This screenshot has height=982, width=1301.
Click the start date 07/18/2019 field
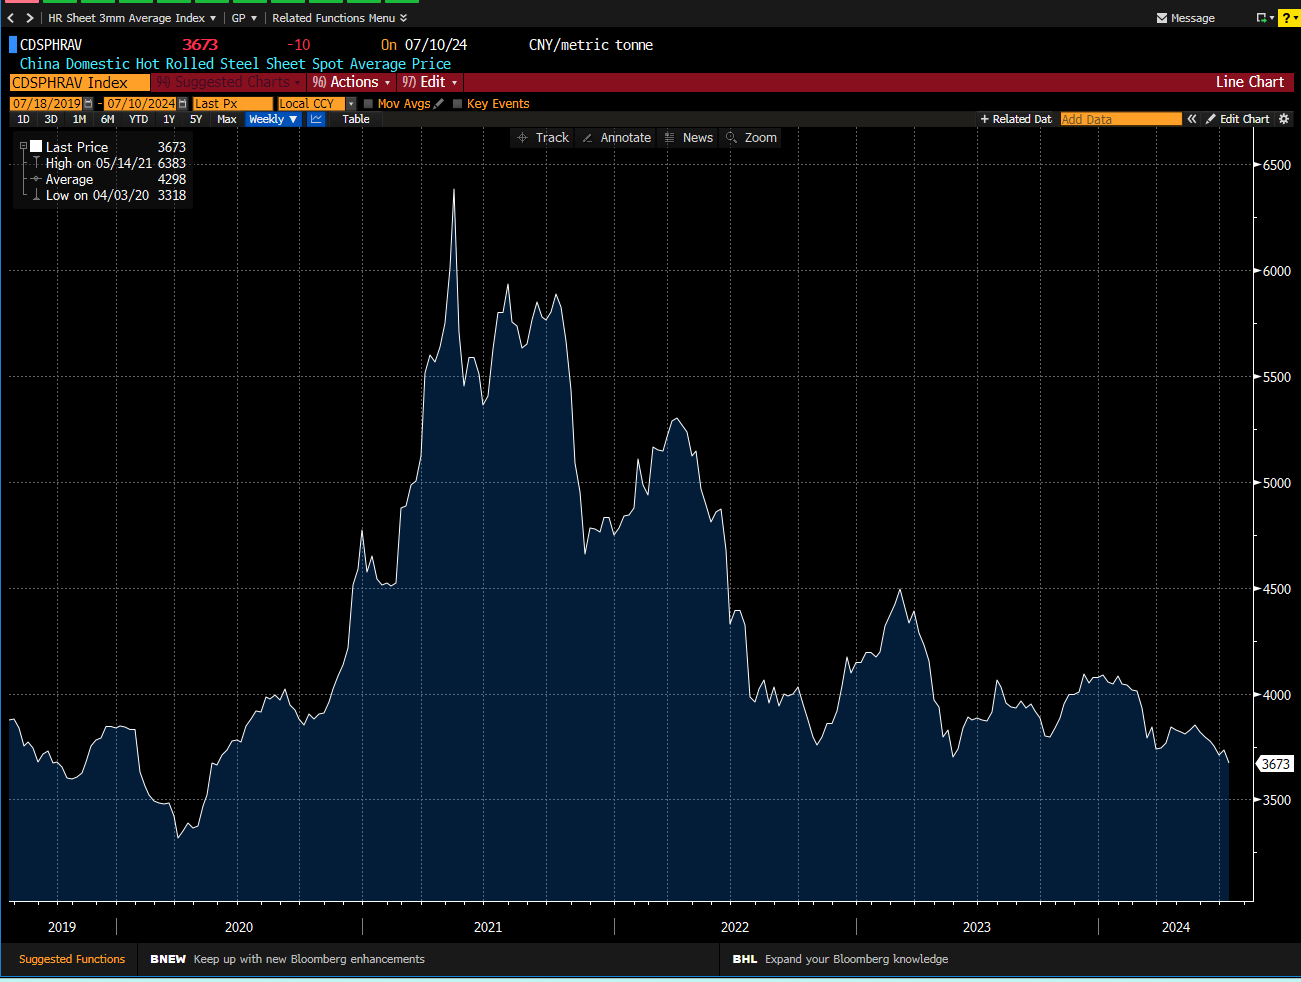(46, 104)
